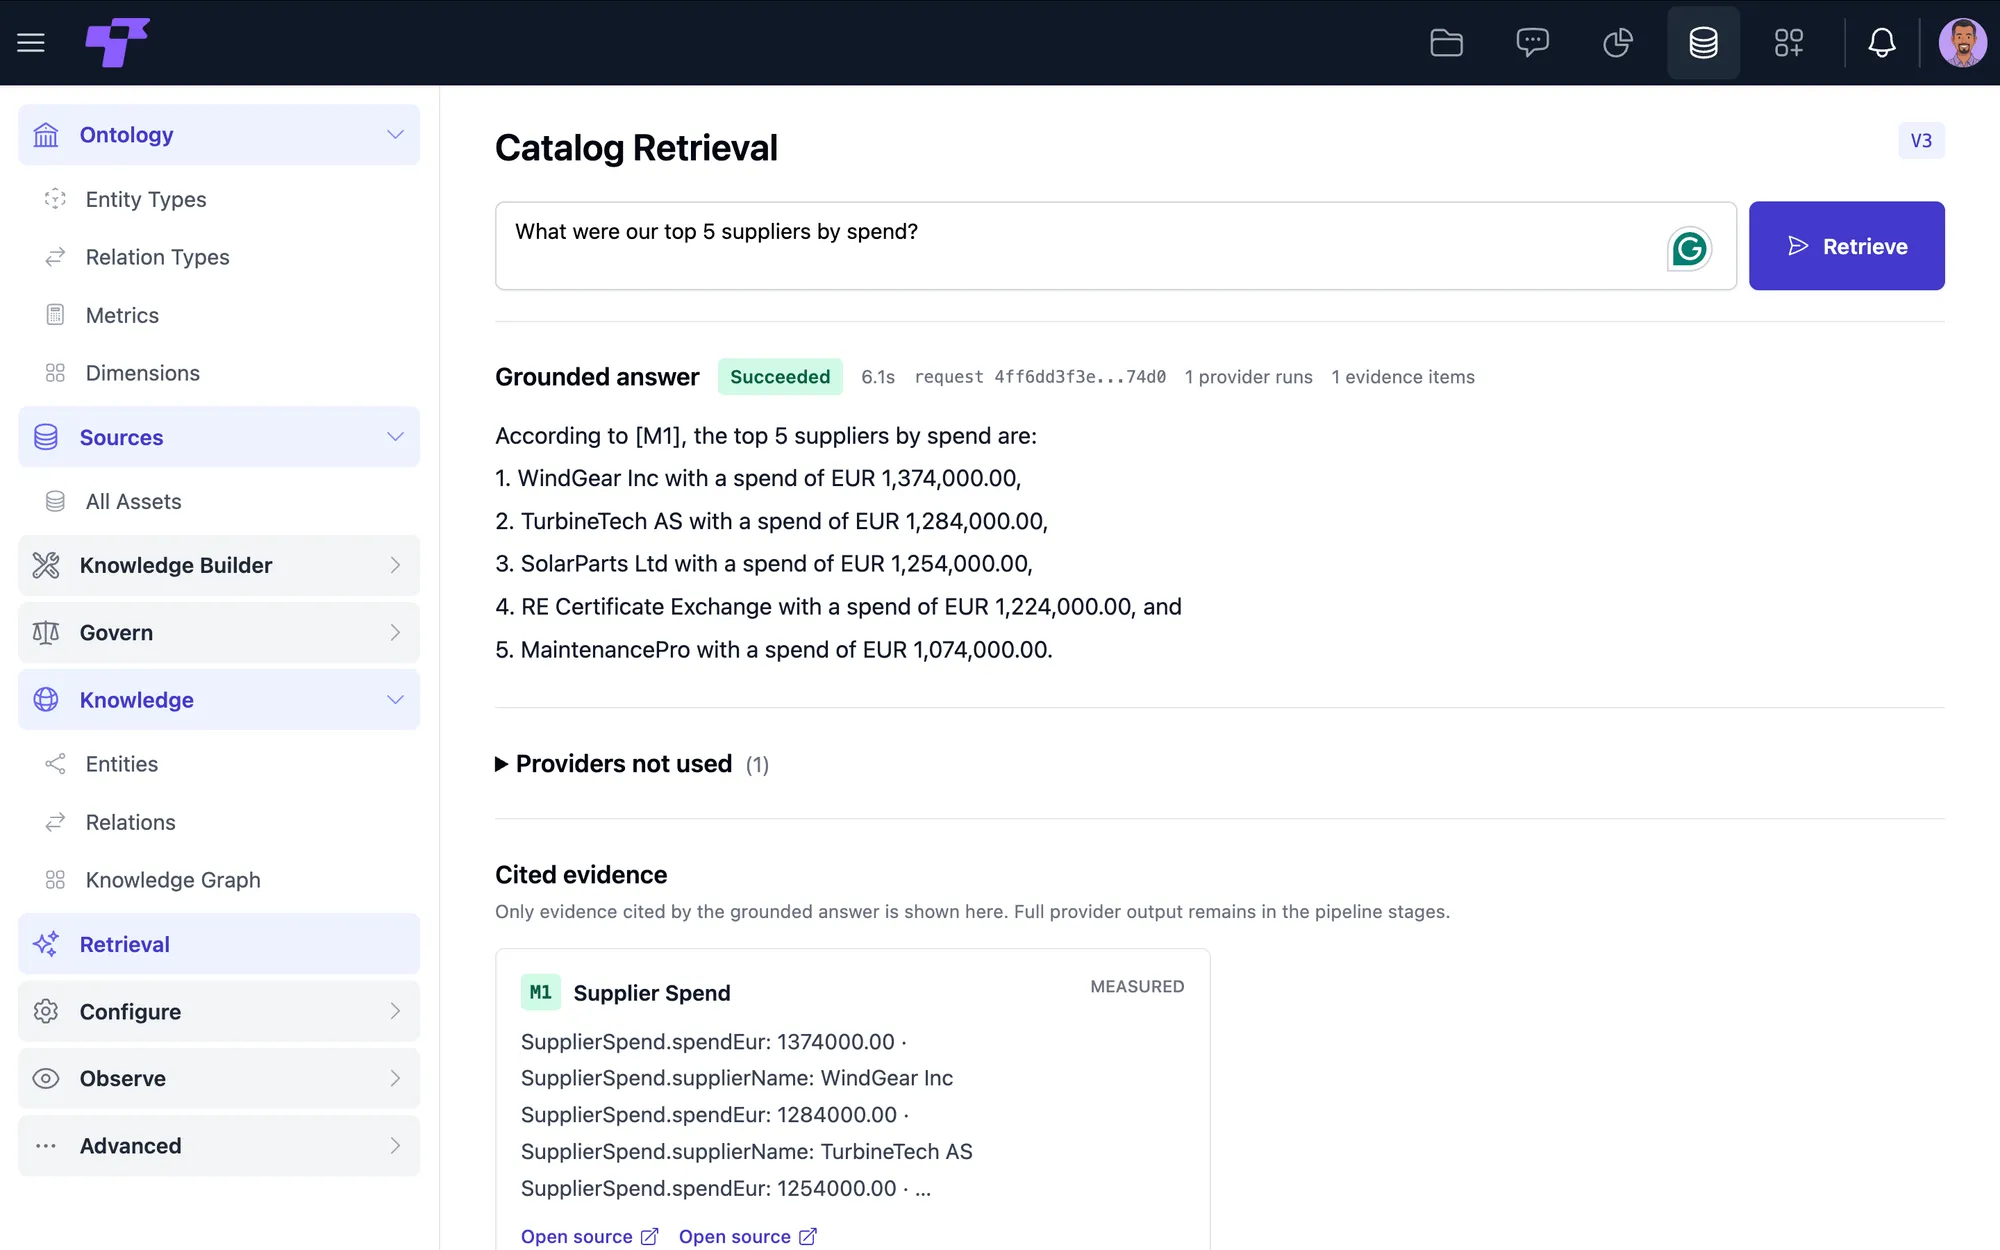
Task: Open the user avatar profile
Action: [x=1962, y=43]
